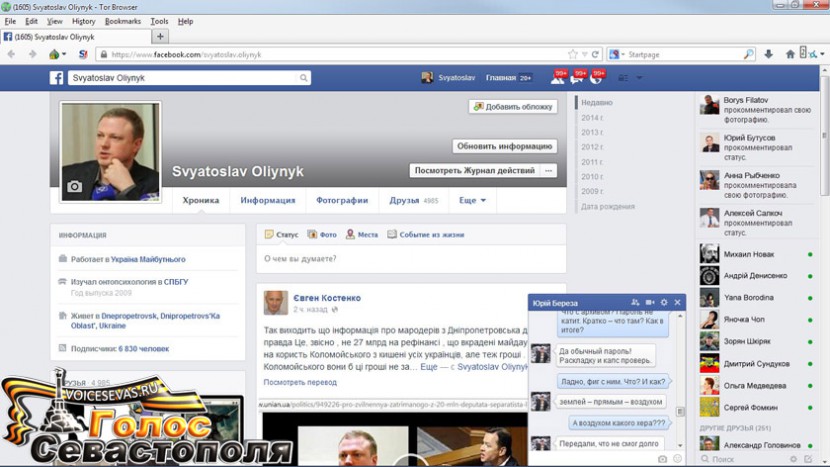Screen dimensions: 830x467
Task: Click the Добавить обложку button
Action: [512, 106]
